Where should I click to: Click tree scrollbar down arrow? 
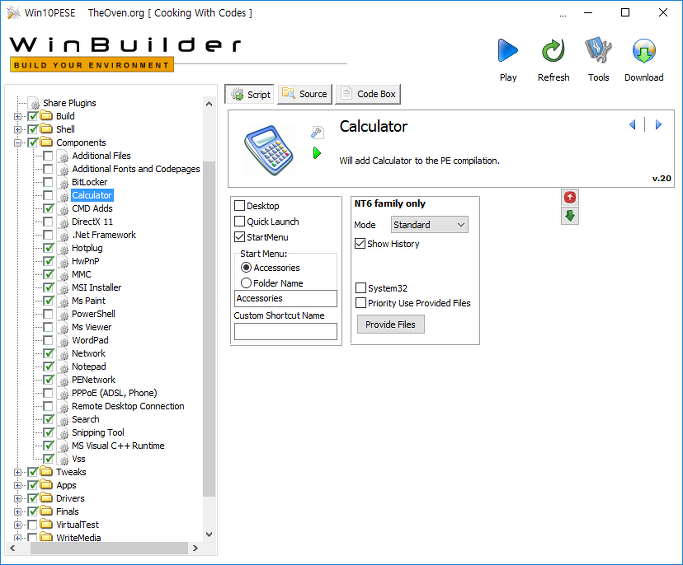click(209, 534)
